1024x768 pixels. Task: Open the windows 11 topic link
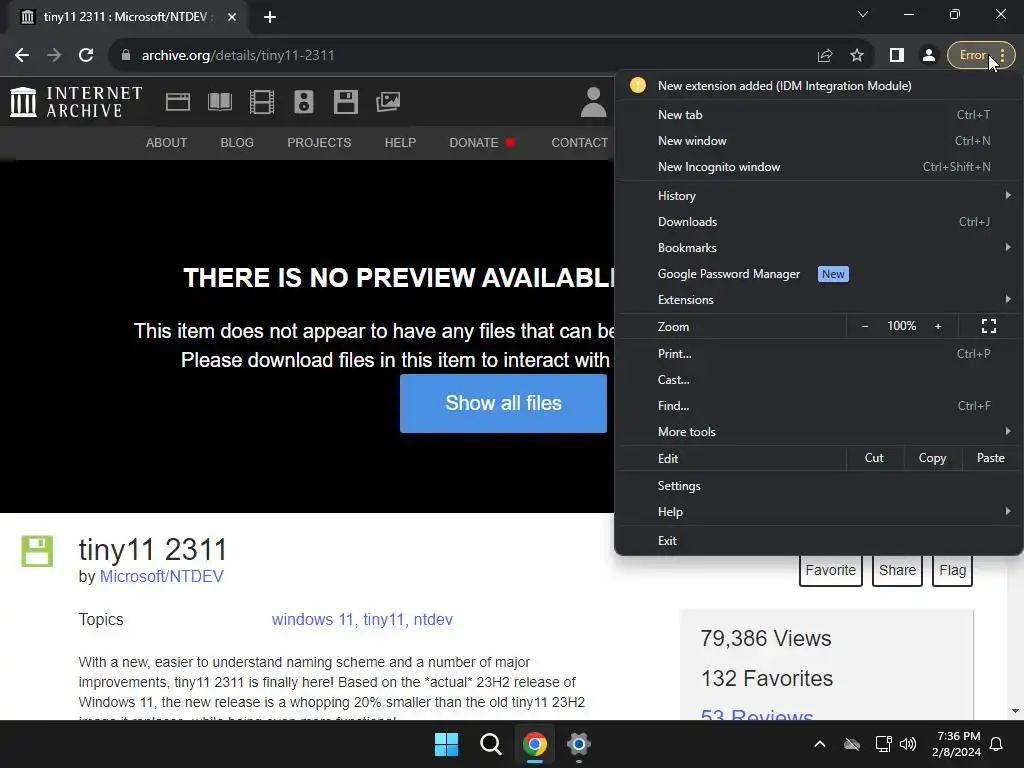click(312, 620)
